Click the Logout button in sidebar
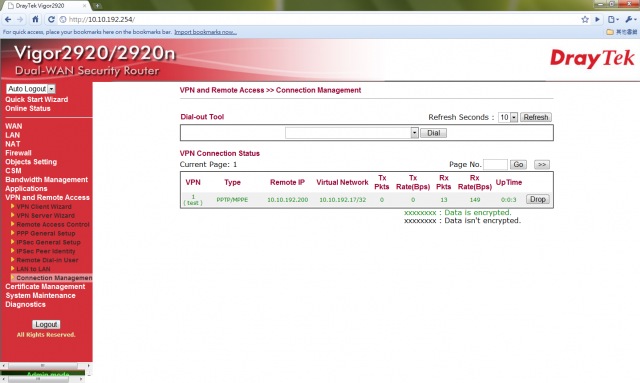 point(46,324)
